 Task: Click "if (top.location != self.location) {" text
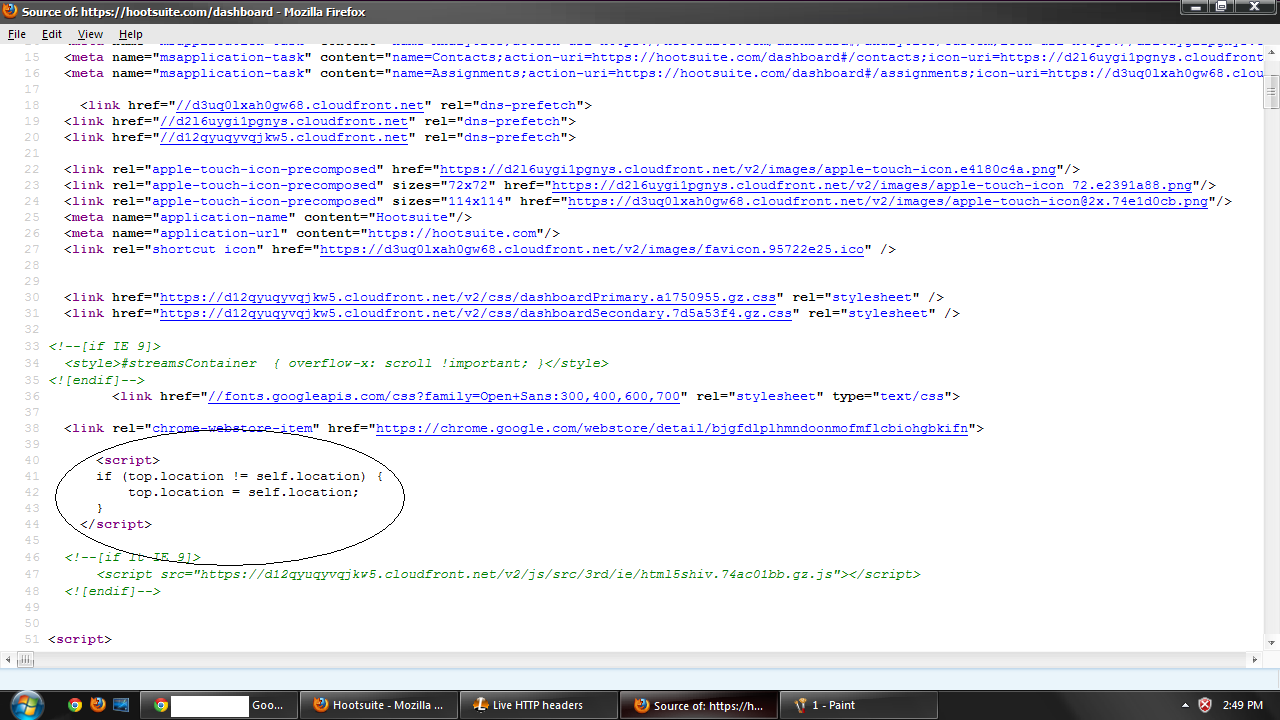coord(240,476)
